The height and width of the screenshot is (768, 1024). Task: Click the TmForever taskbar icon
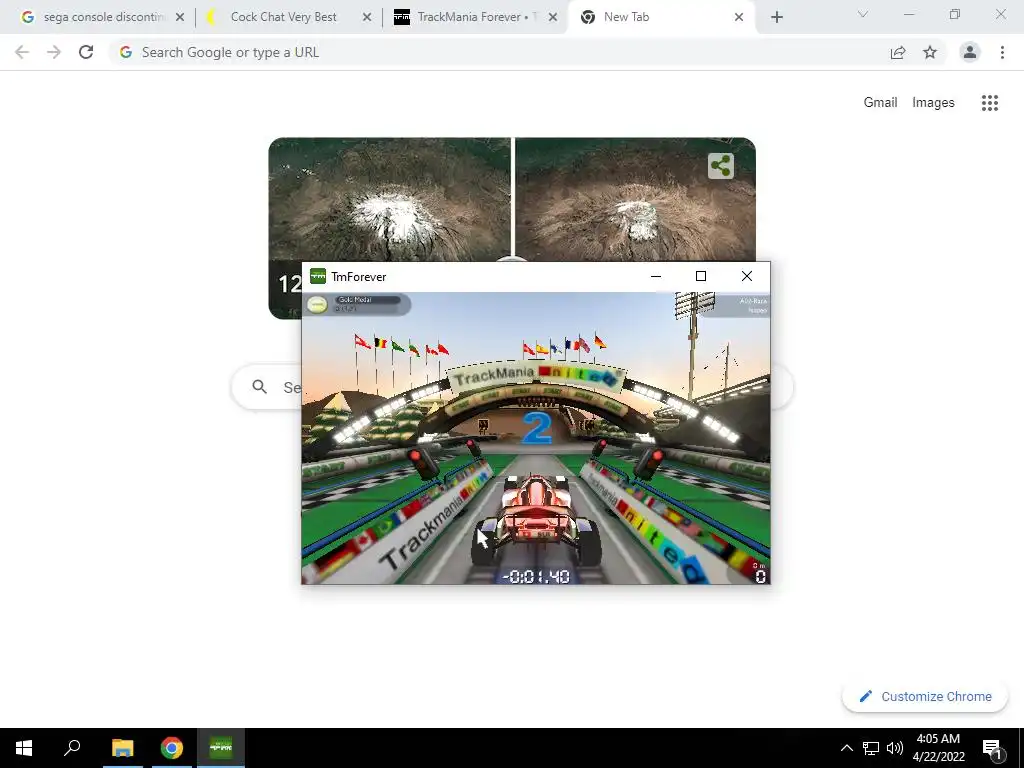coord(221,748)
